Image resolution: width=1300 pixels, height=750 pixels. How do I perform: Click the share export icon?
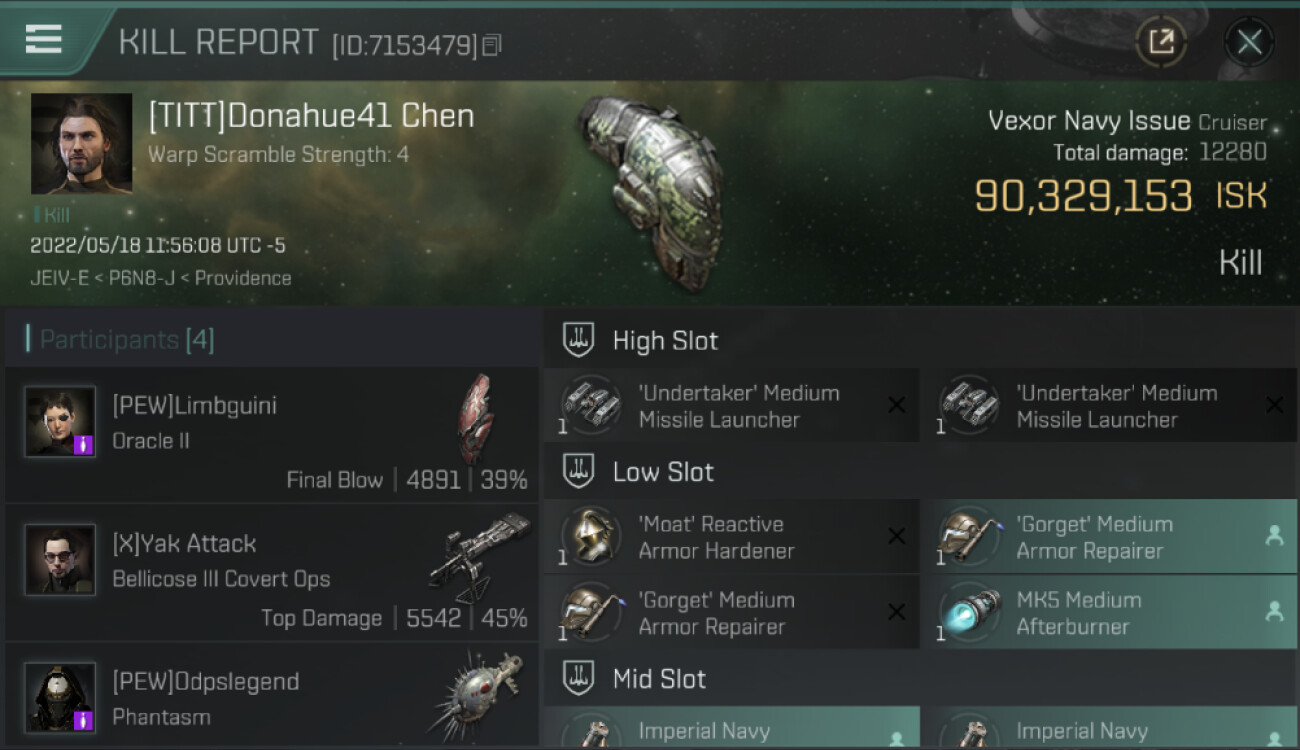(x=1161, y=42)
